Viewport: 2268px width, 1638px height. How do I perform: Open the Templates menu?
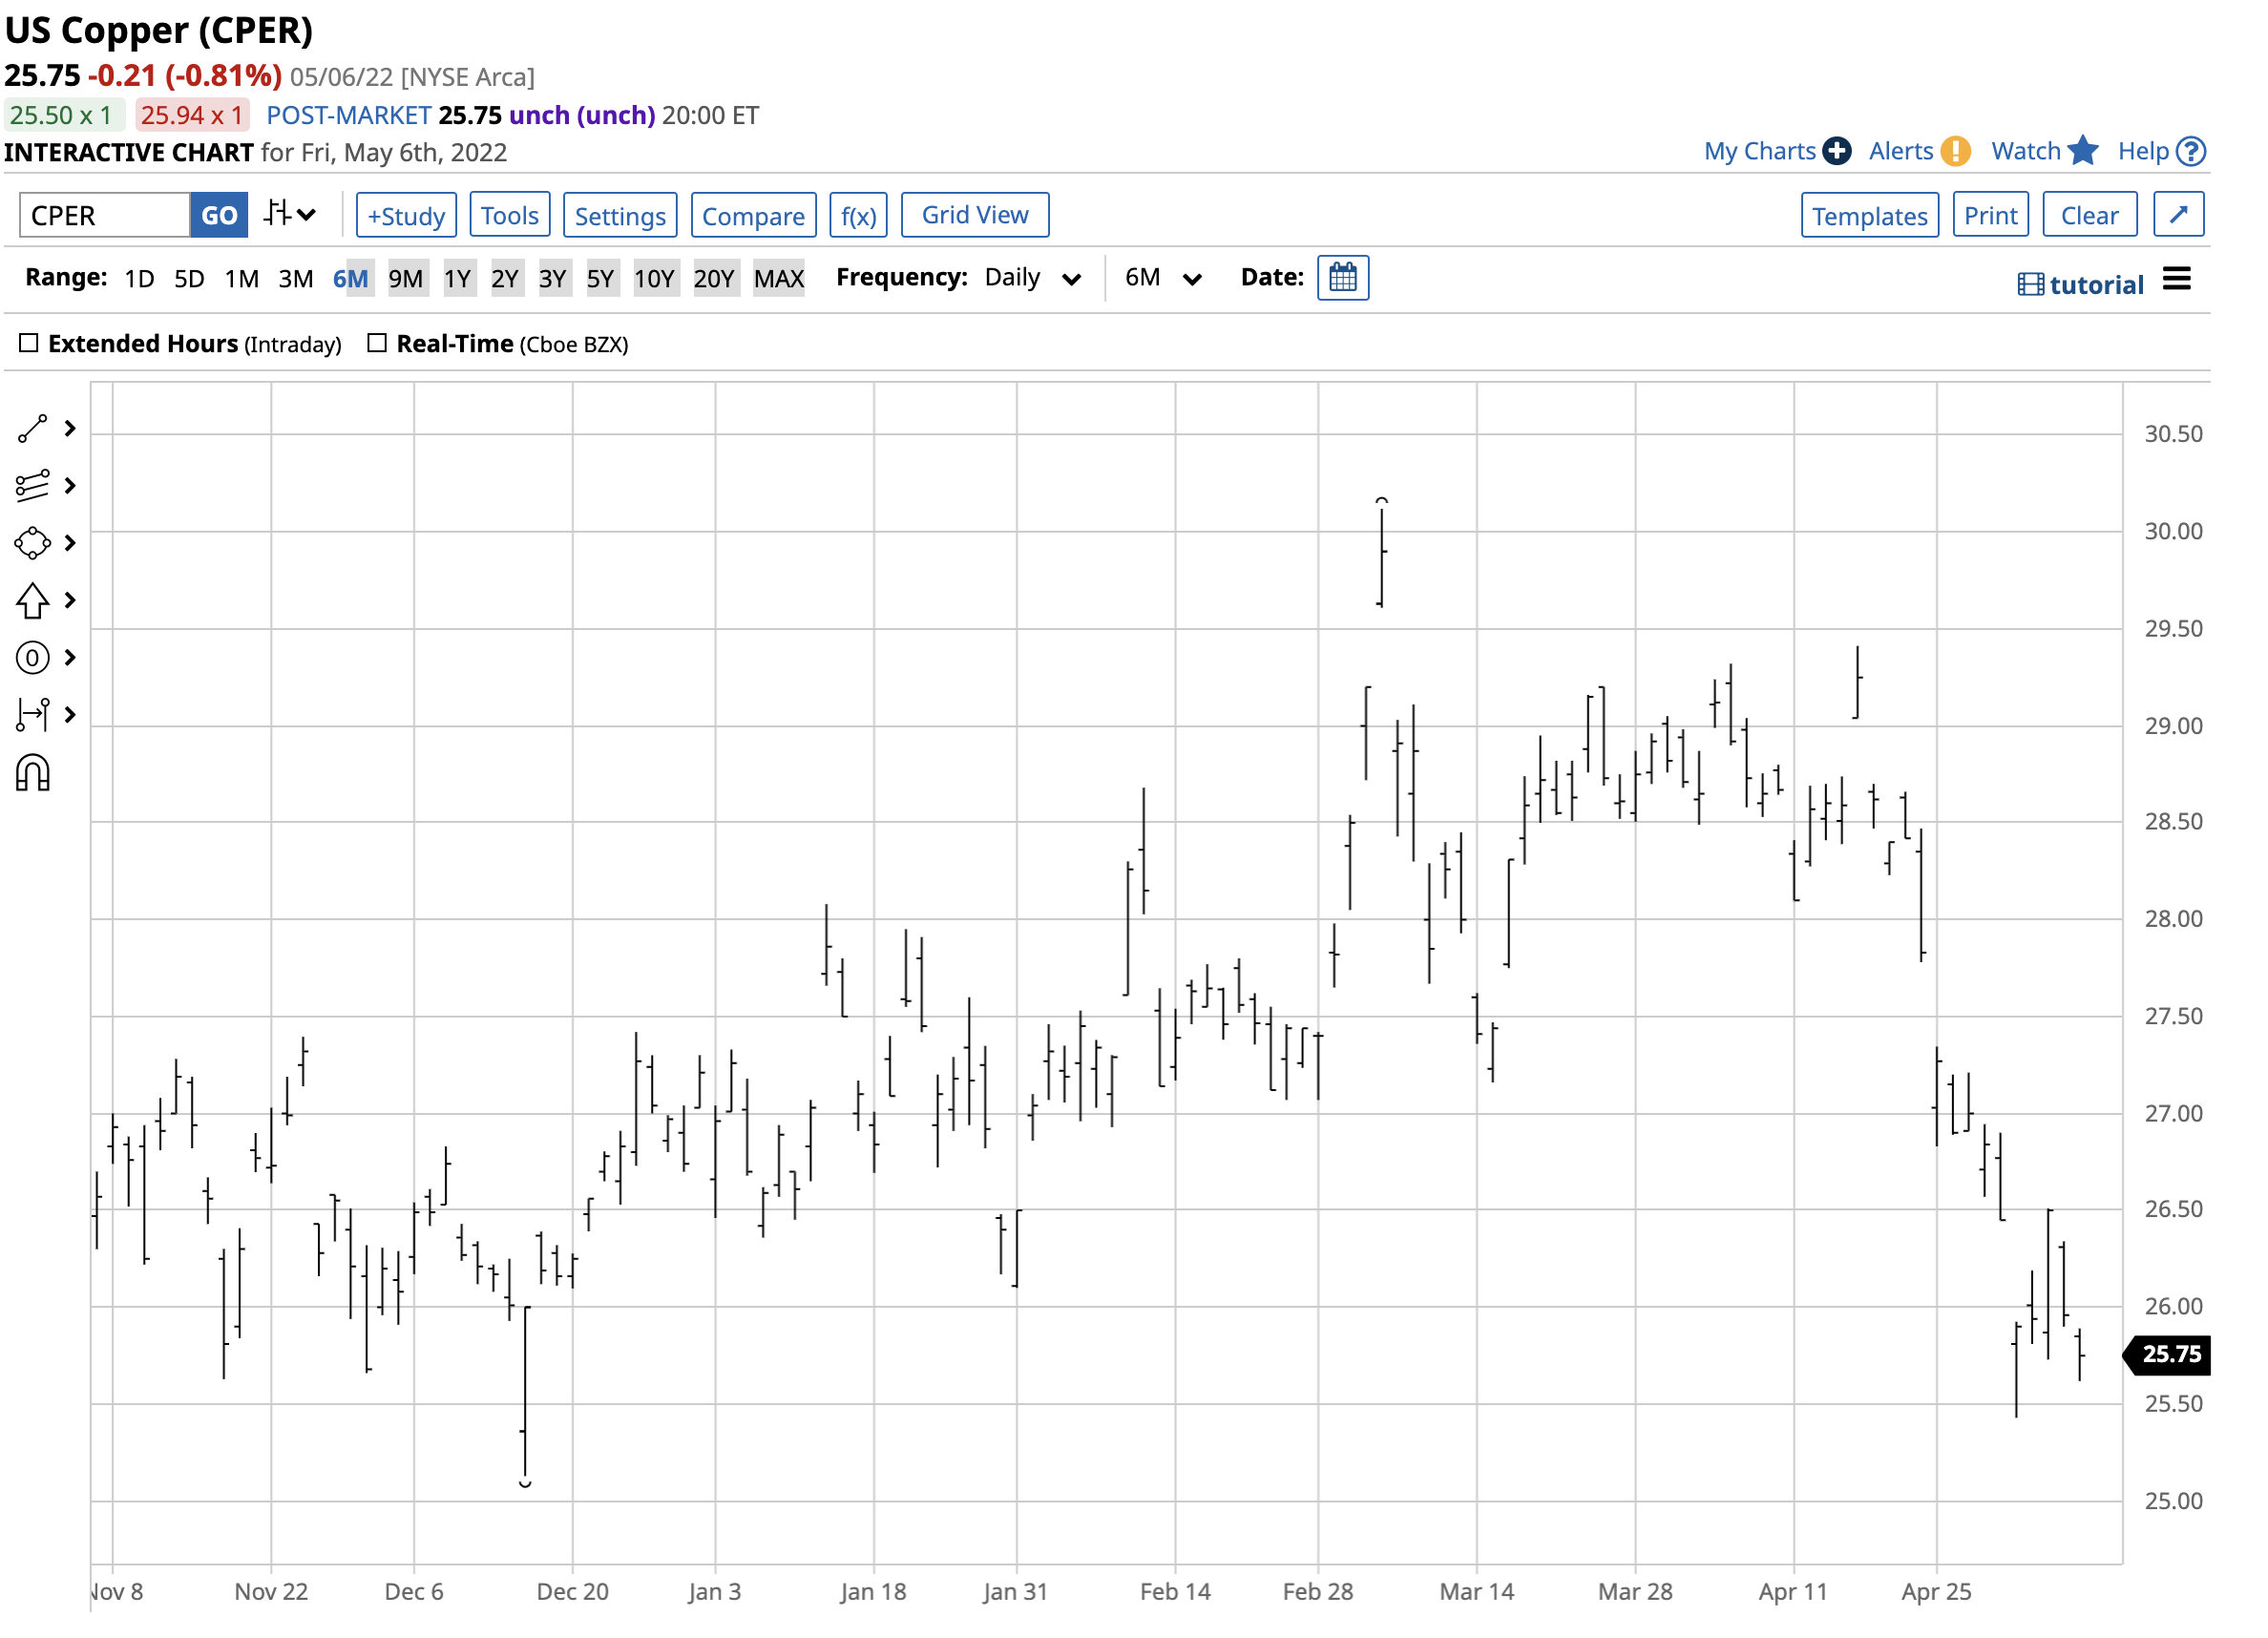click(1870, 214)
